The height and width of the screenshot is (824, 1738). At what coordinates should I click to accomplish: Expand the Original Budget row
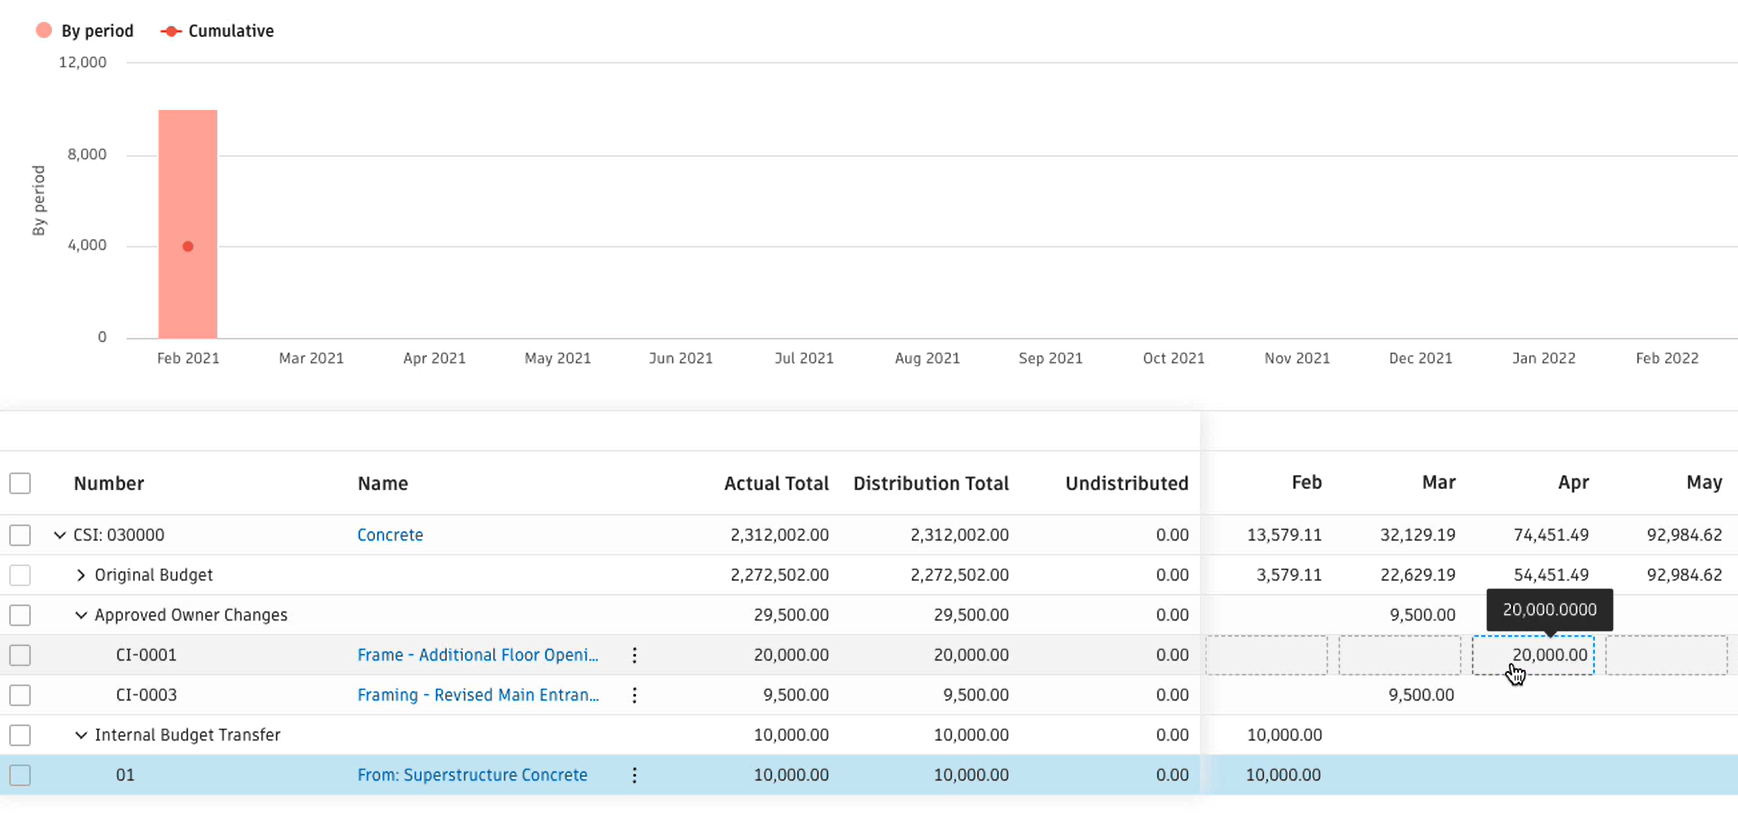(81, 575)
